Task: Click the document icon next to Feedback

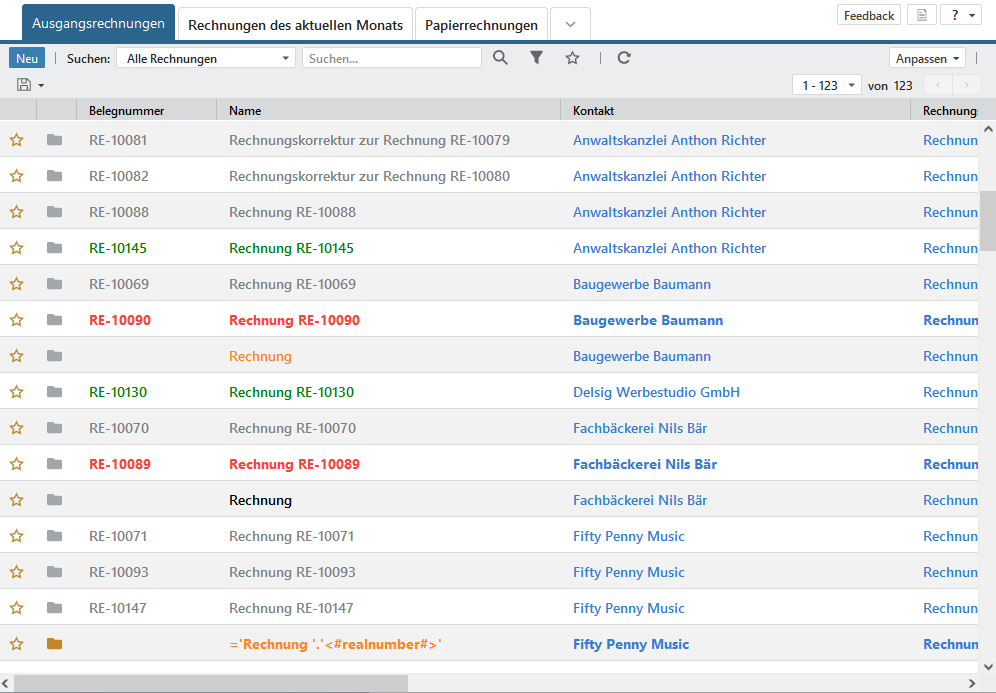Action: point(921,15)
